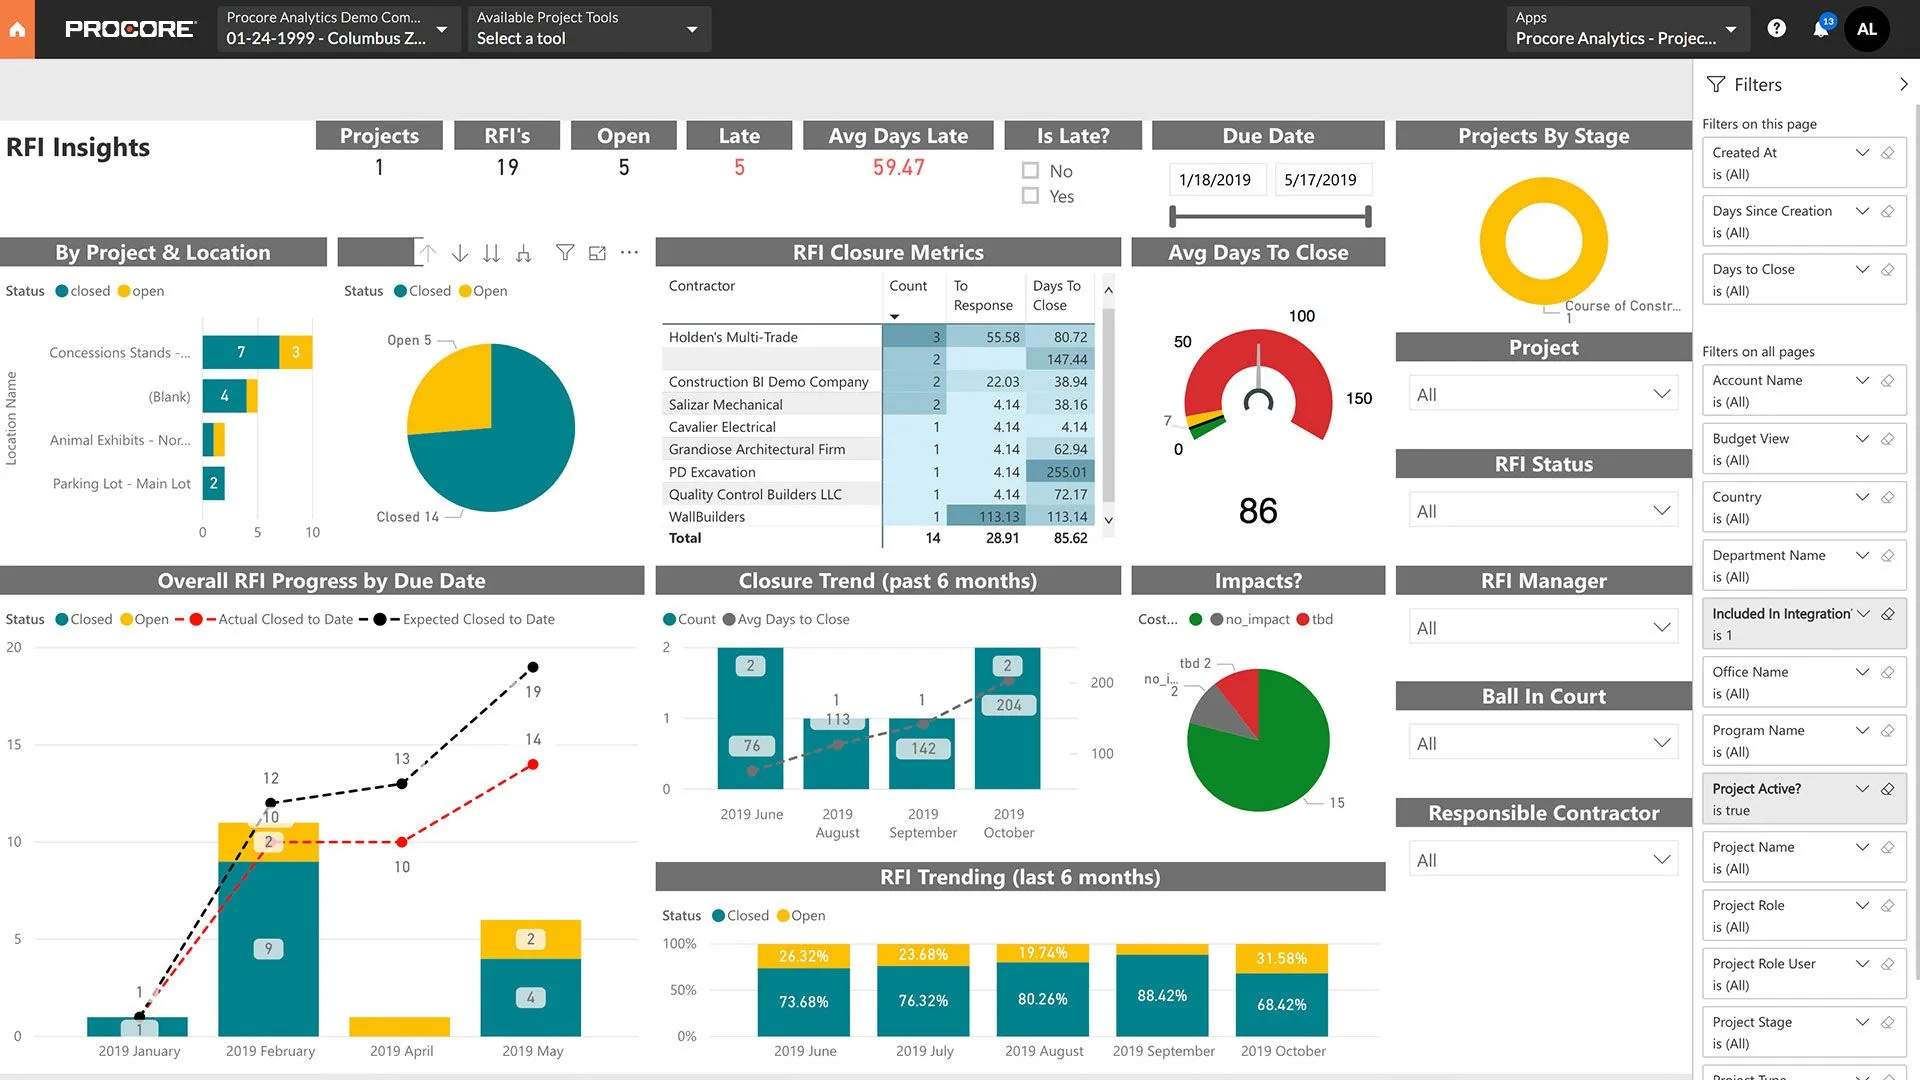Select the drill up arrow on the chart toolbar

pos(428,253)
